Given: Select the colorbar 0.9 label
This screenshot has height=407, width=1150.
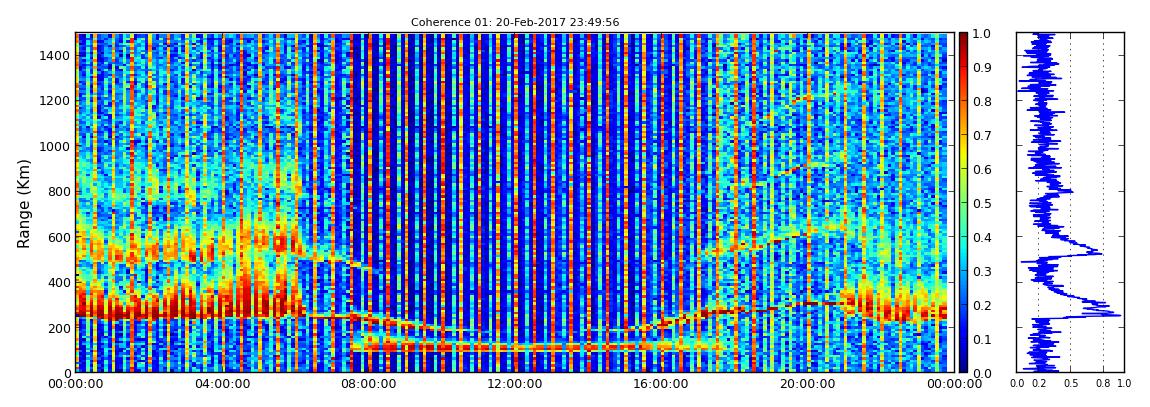Looking at the screenshot, I should pyautogui.click(x=984, y=67).
